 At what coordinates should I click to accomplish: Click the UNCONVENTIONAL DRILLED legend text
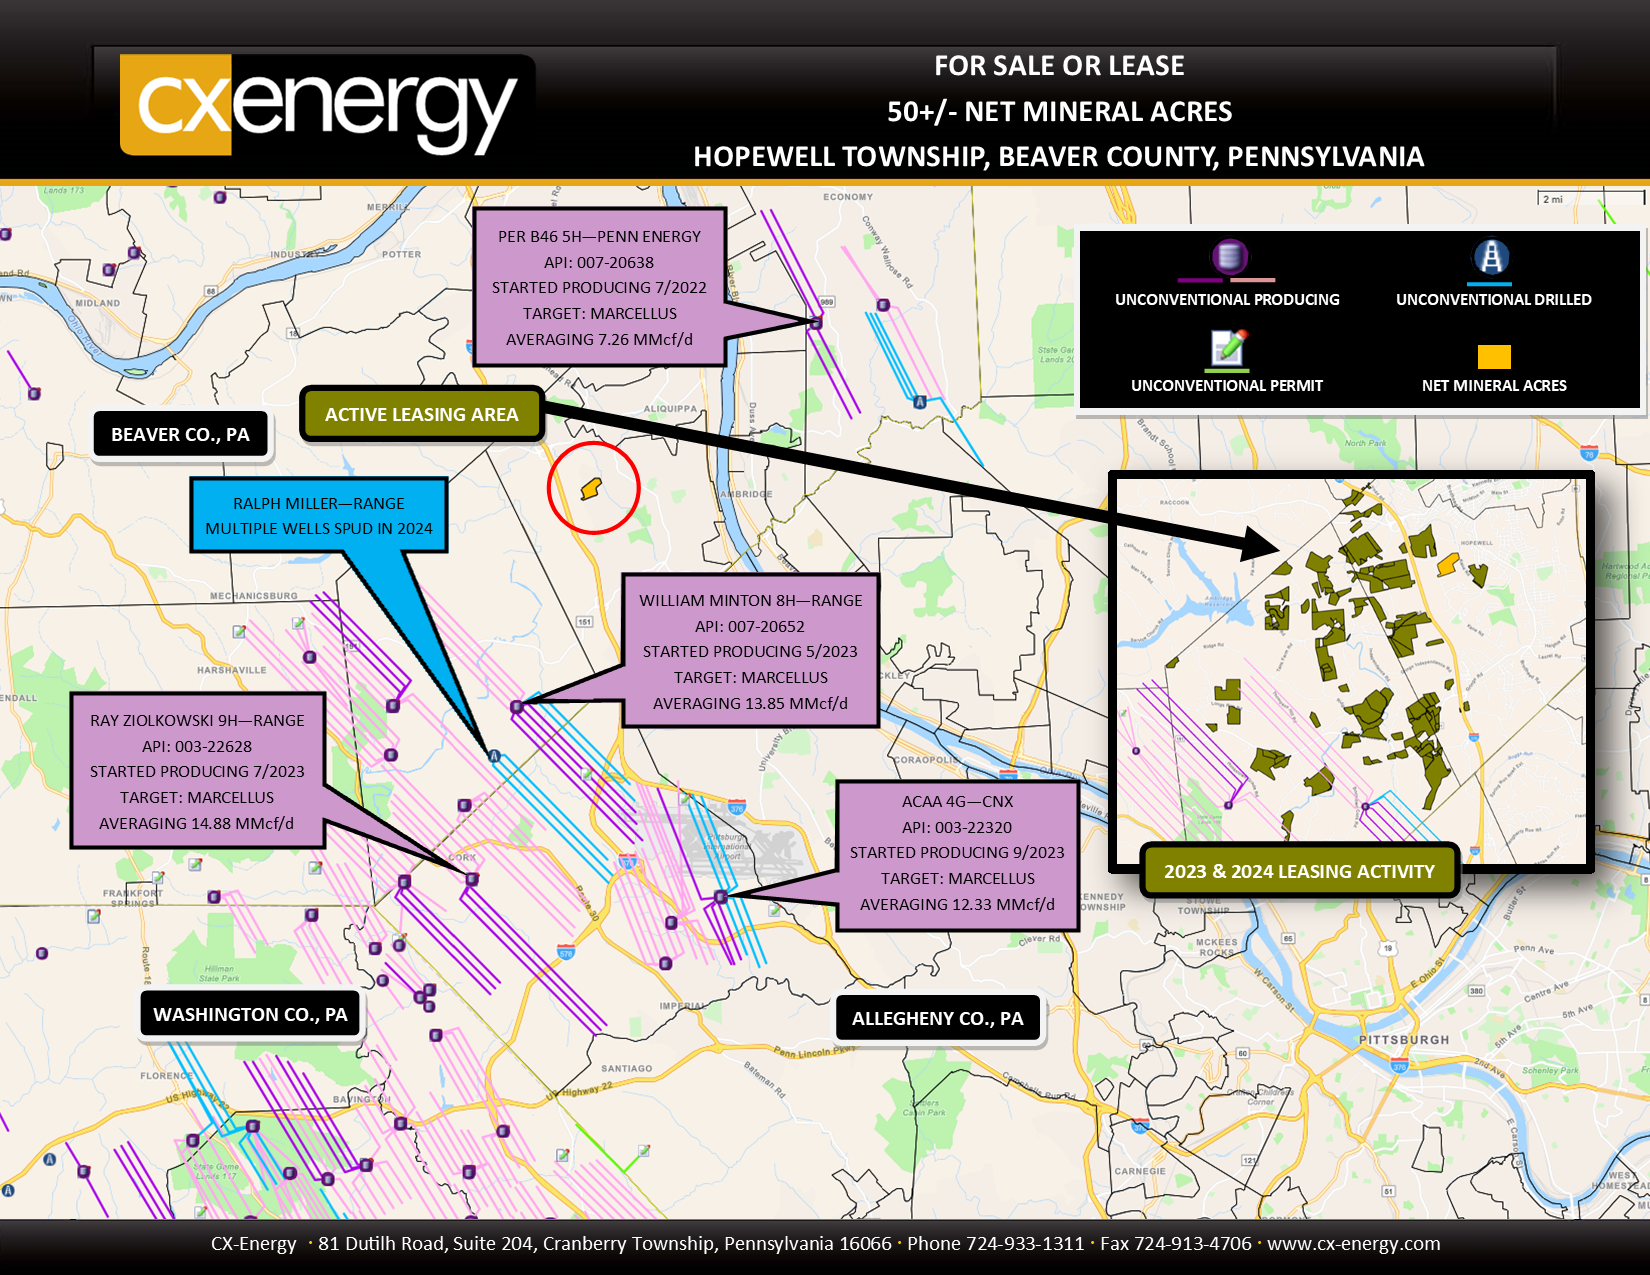[x=1493, y=299]
